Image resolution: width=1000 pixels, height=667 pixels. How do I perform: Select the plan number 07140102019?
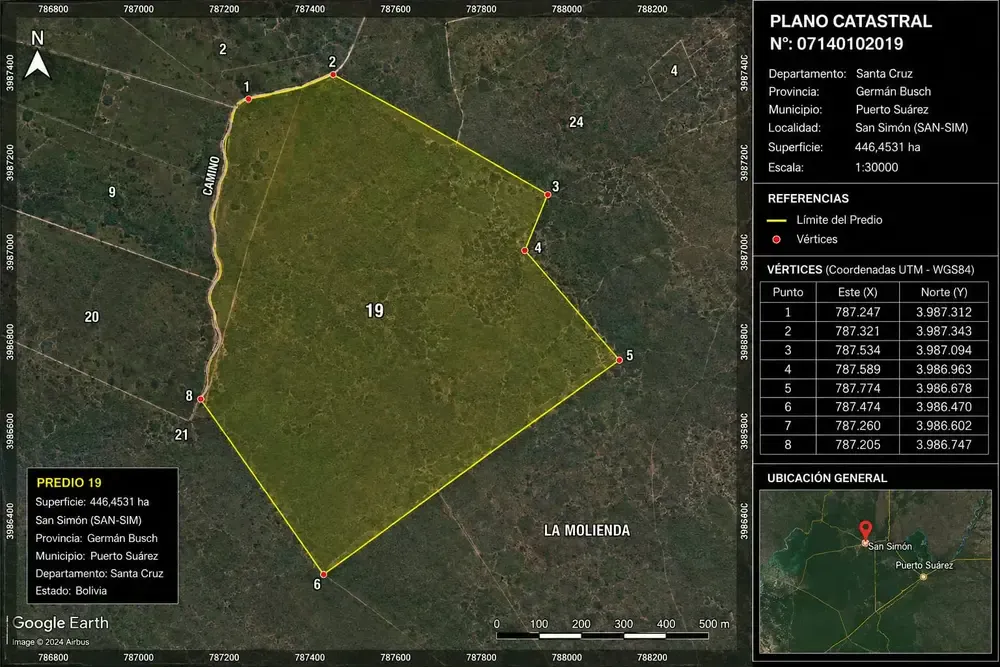(849, 44)
